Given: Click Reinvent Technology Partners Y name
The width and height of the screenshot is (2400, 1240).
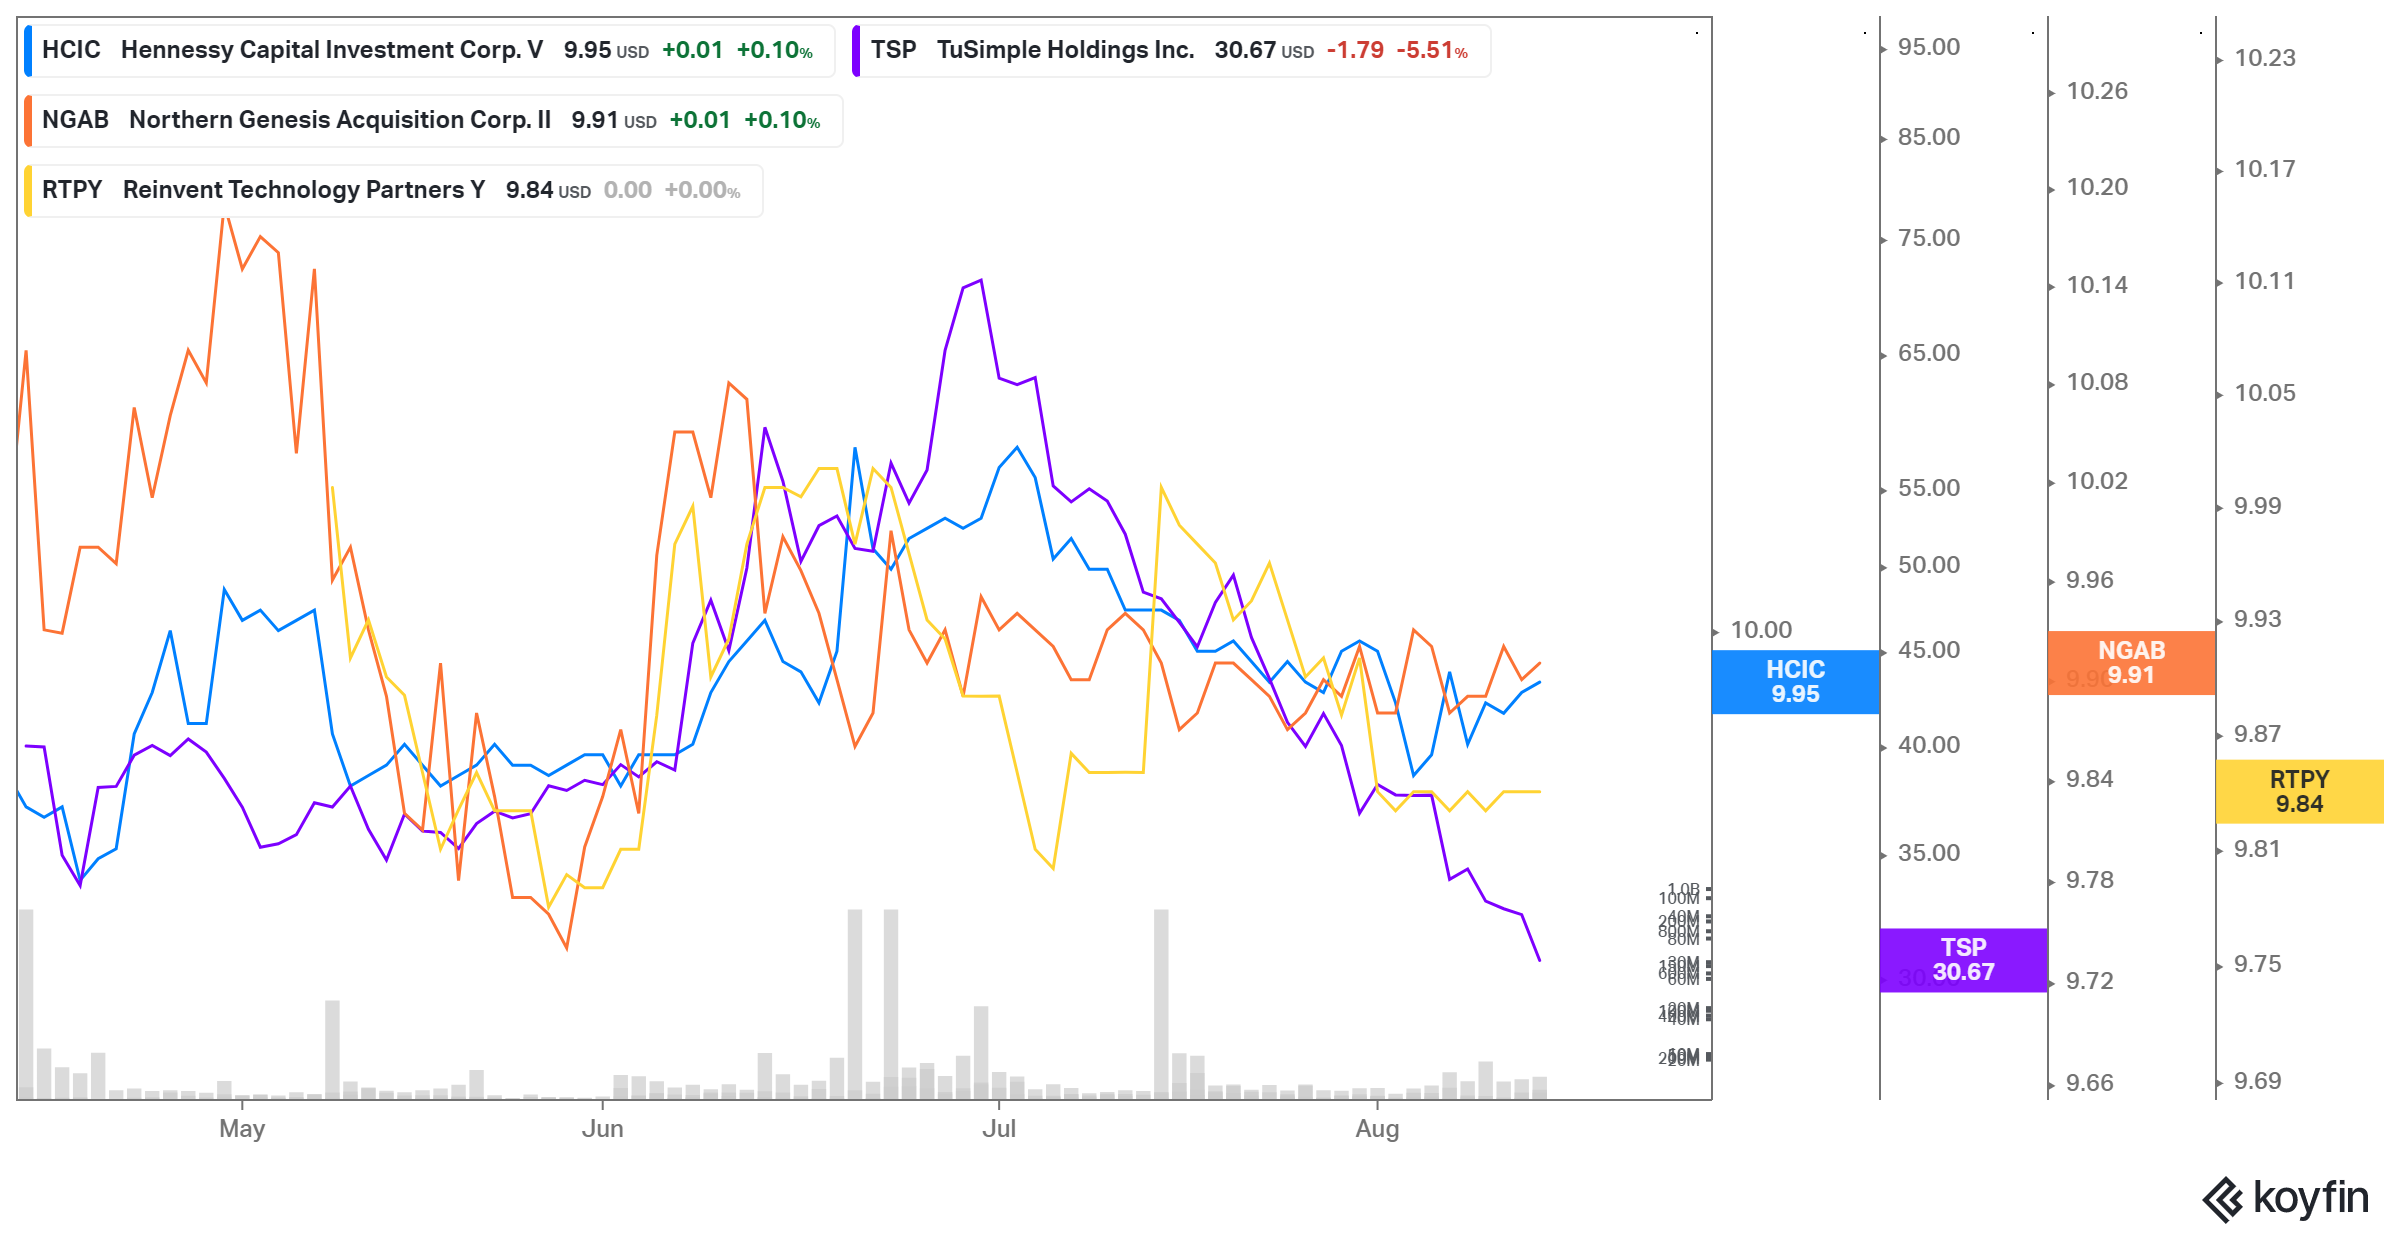Looking at the screenshot, I should click(304, 190).
